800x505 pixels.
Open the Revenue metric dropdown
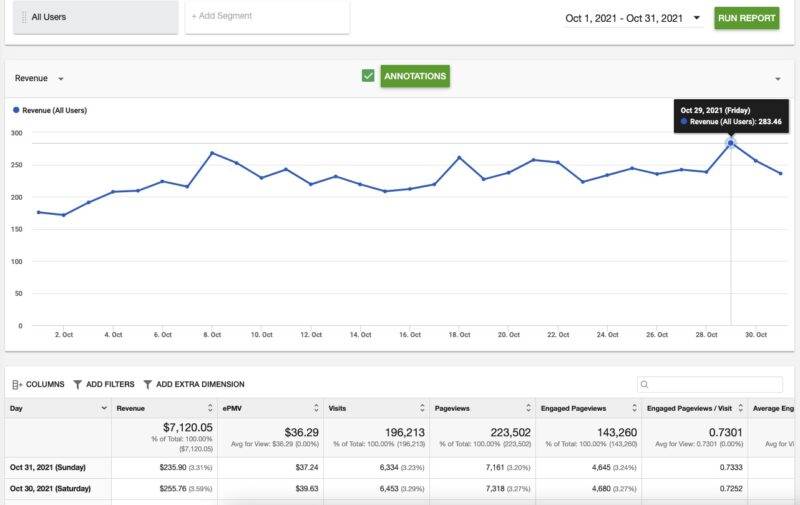(39, 79)
